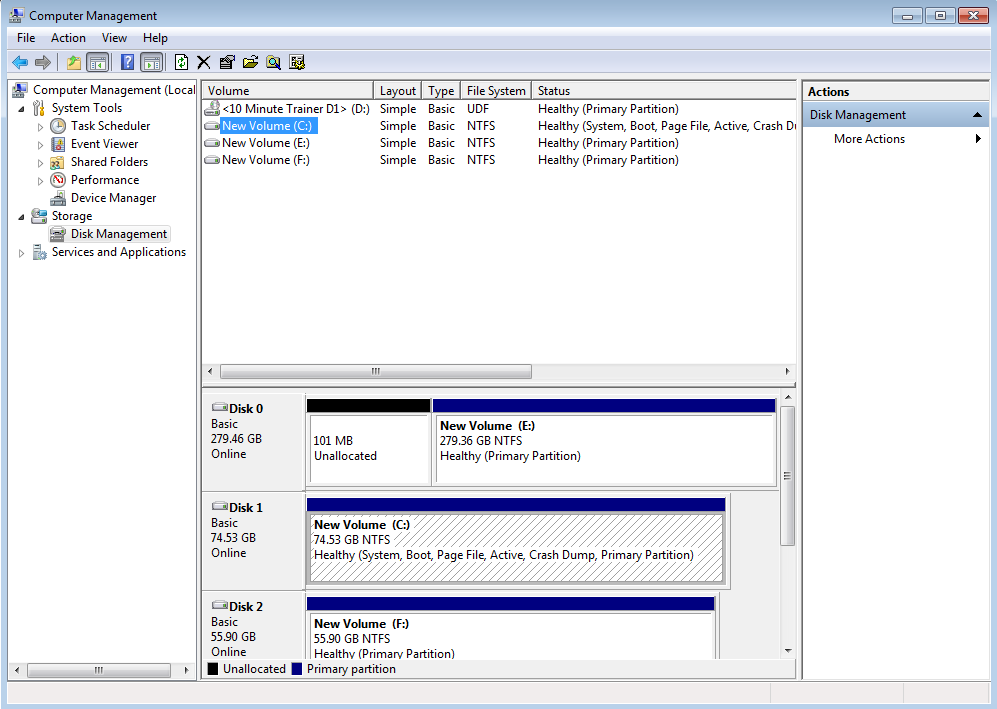Image resolution: width=997 pixels, height=709 pixels.
Task: Click the Performance icon in tree
Action: pos(58,180)
